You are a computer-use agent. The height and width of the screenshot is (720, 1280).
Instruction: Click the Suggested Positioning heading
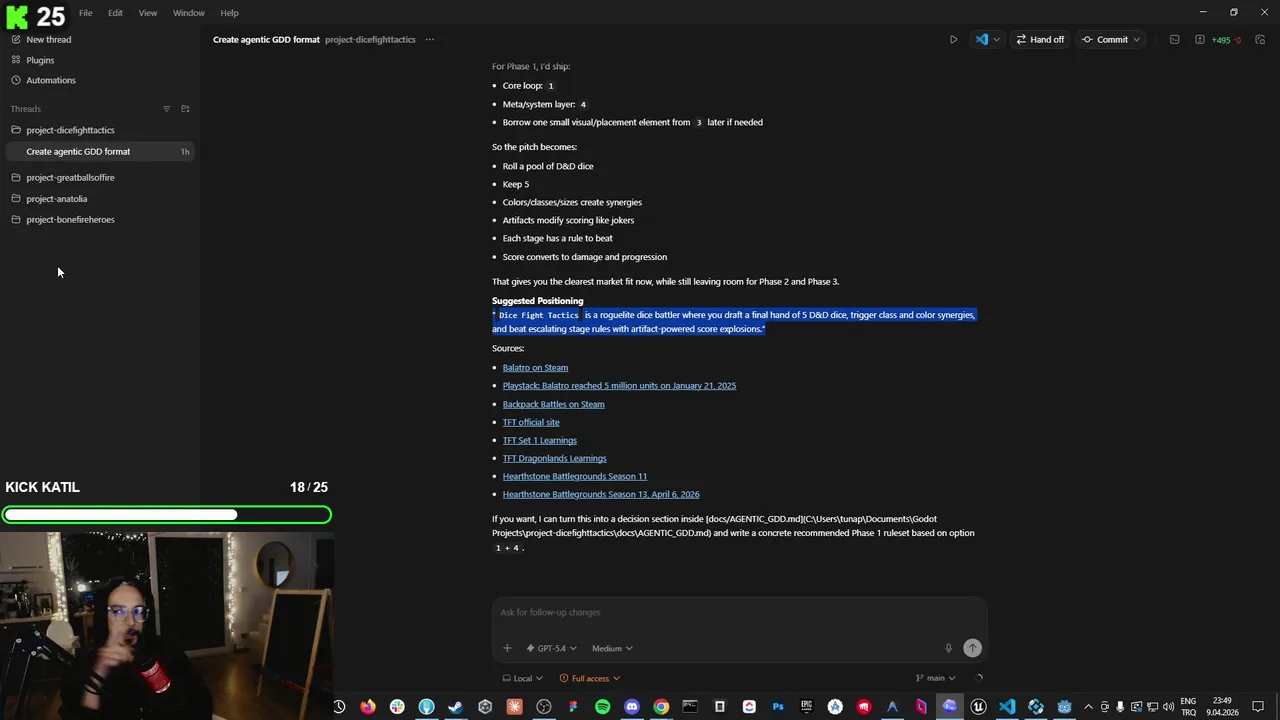click(x=537, y=301)
